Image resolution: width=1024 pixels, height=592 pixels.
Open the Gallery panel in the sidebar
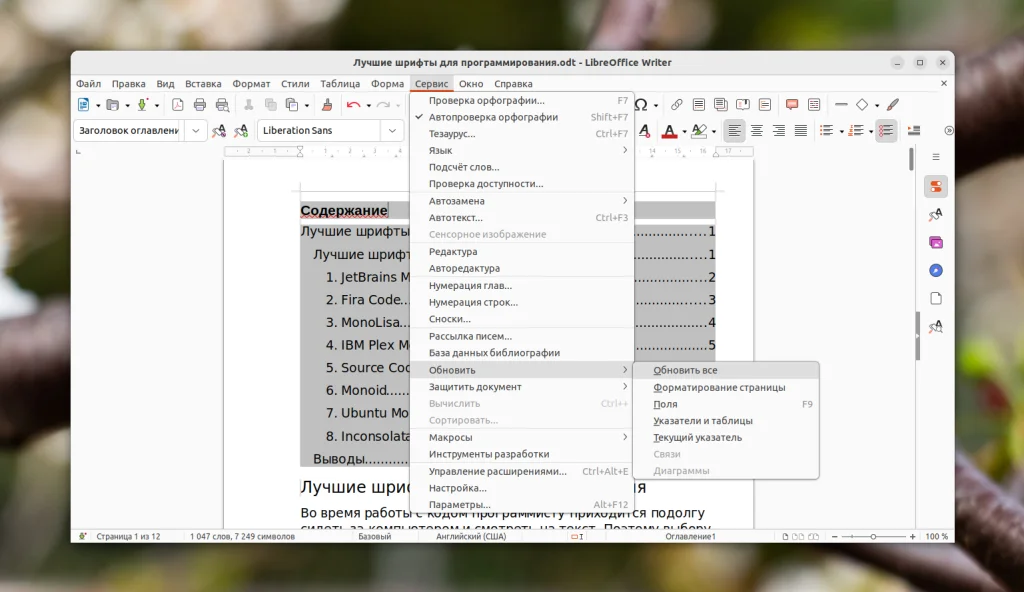(x=936, y=242)
